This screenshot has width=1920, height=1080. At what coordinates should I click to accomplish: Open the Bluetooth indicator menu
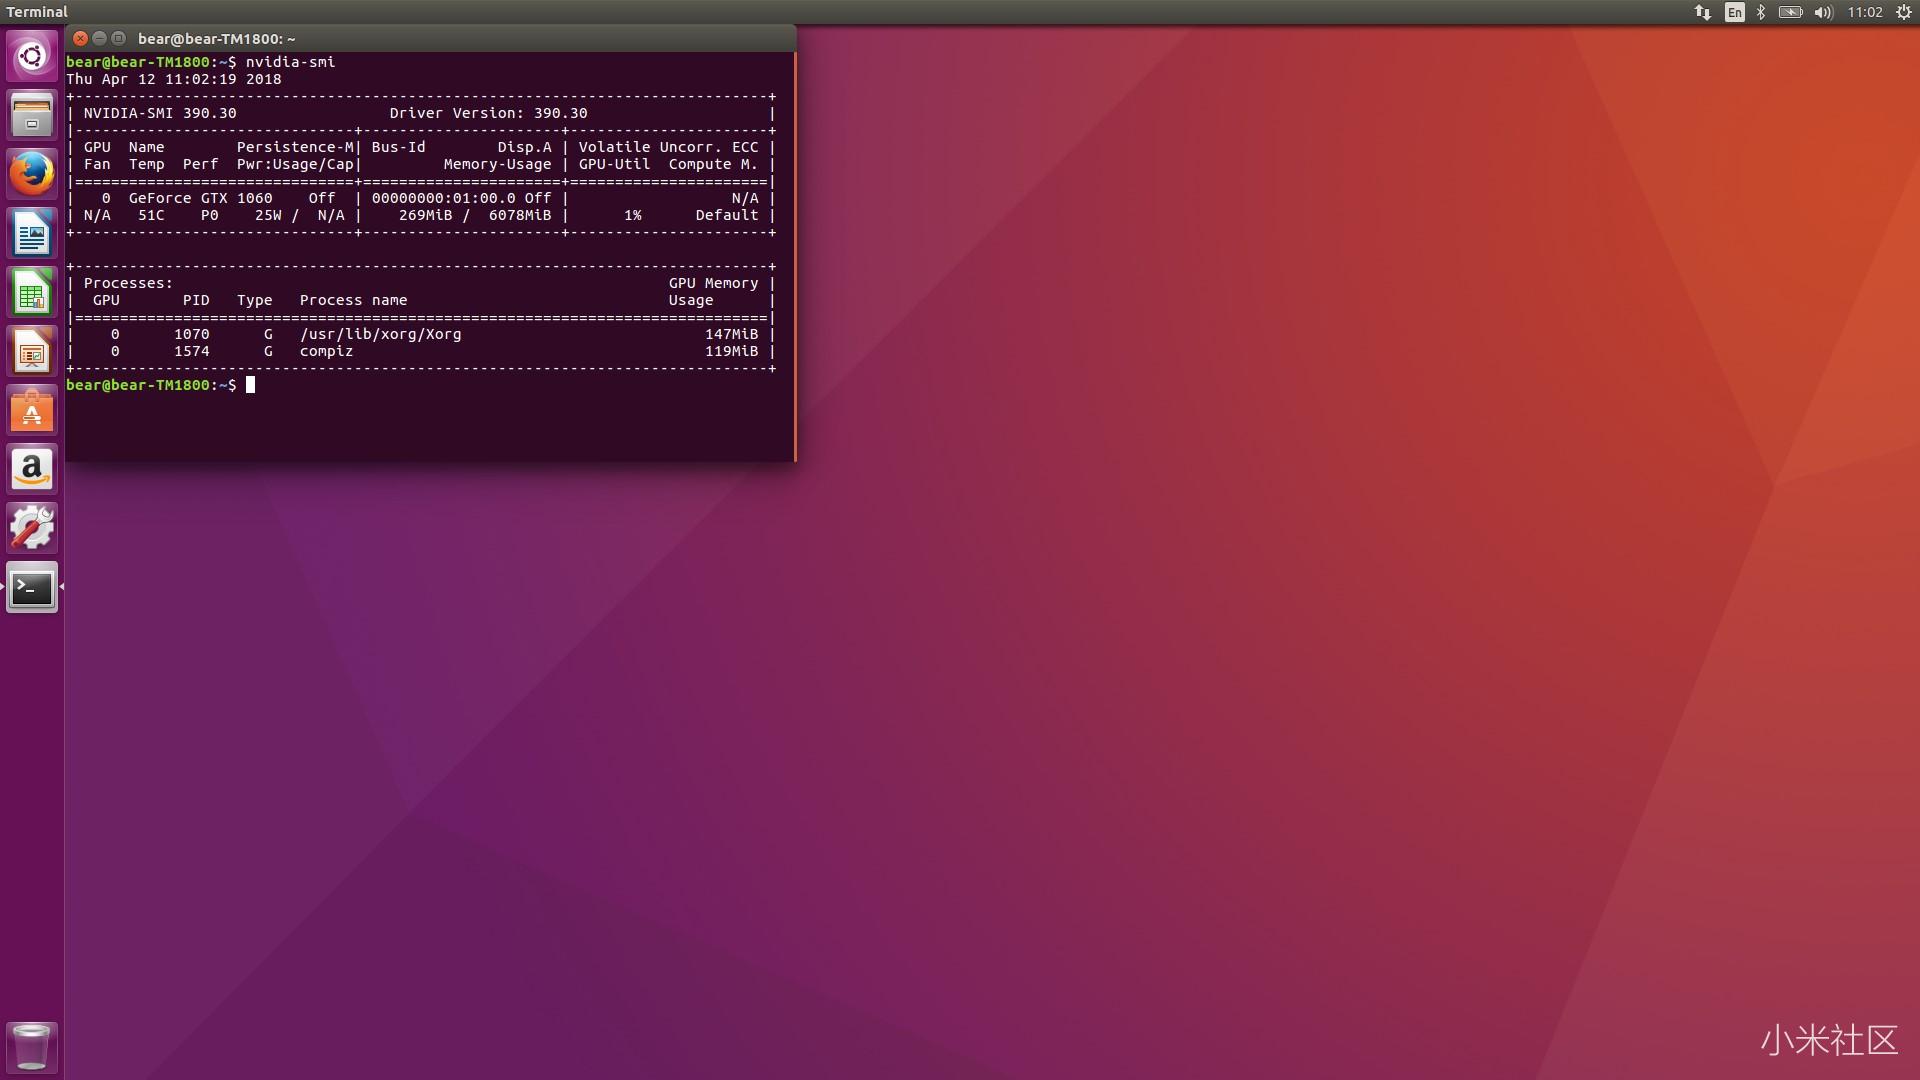(x=1761, y=12)
